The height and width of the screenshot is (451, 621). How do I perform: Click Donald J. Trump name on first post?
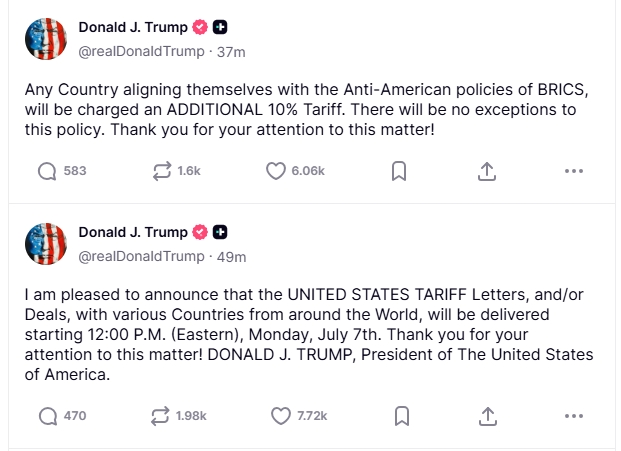pos(132,27)
